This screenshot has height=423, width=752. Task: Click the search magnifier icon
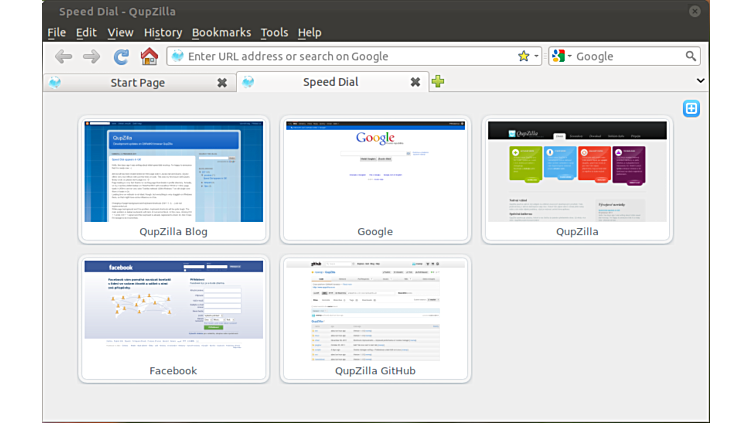point(691,57)
